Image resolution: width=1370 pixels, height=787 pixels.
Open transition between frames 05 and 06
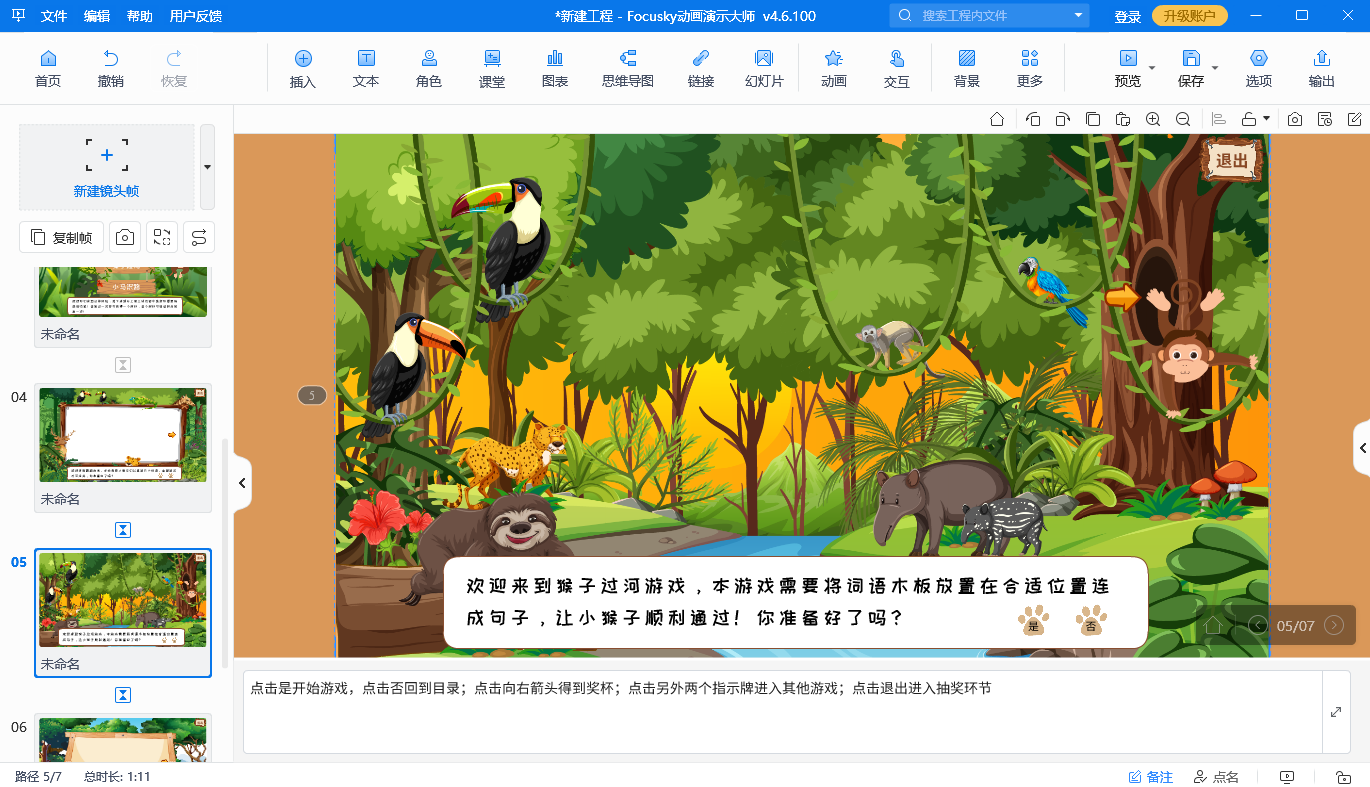(123, 694)
